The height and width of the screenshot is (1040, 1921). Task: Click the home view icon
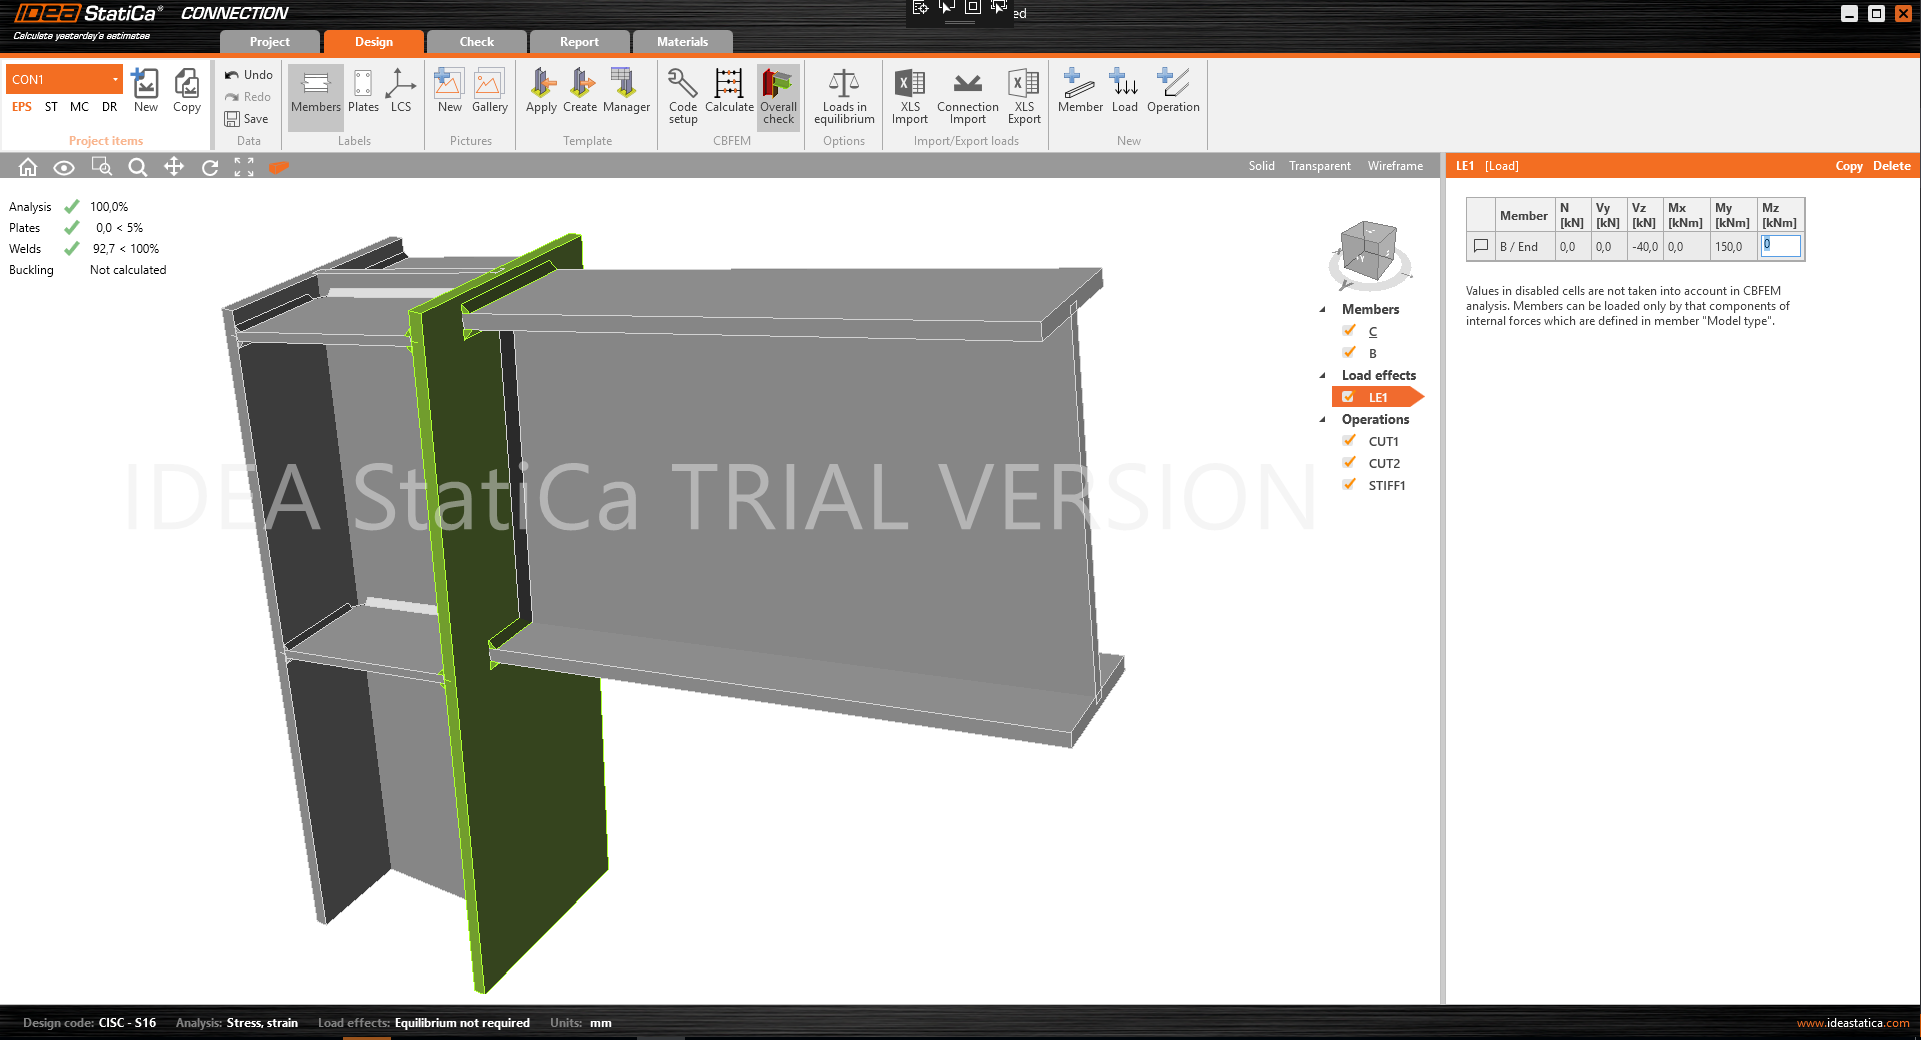coord(28,167)
